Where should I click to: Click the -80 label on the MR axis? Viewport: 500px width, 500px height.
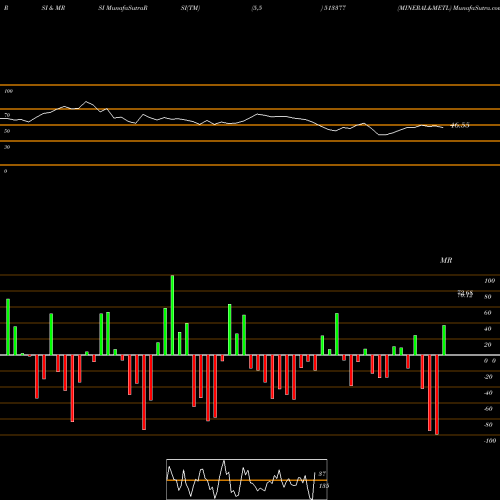coord(488,425)
